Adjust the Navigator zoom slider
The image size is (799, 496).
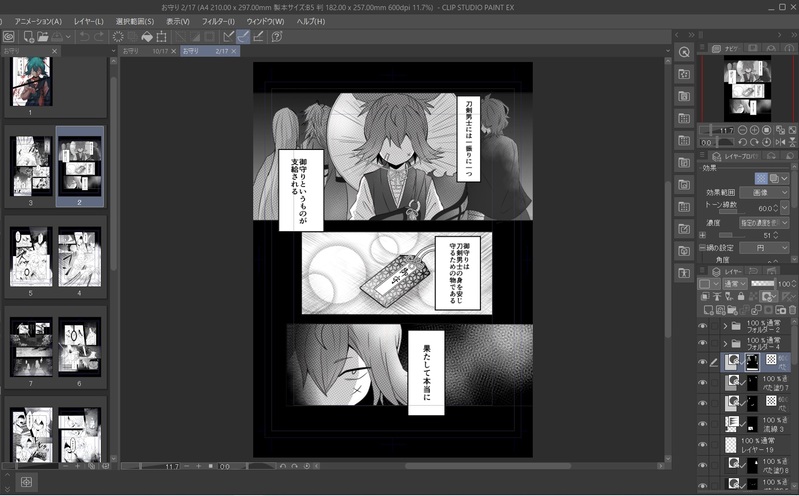[717, 130]
